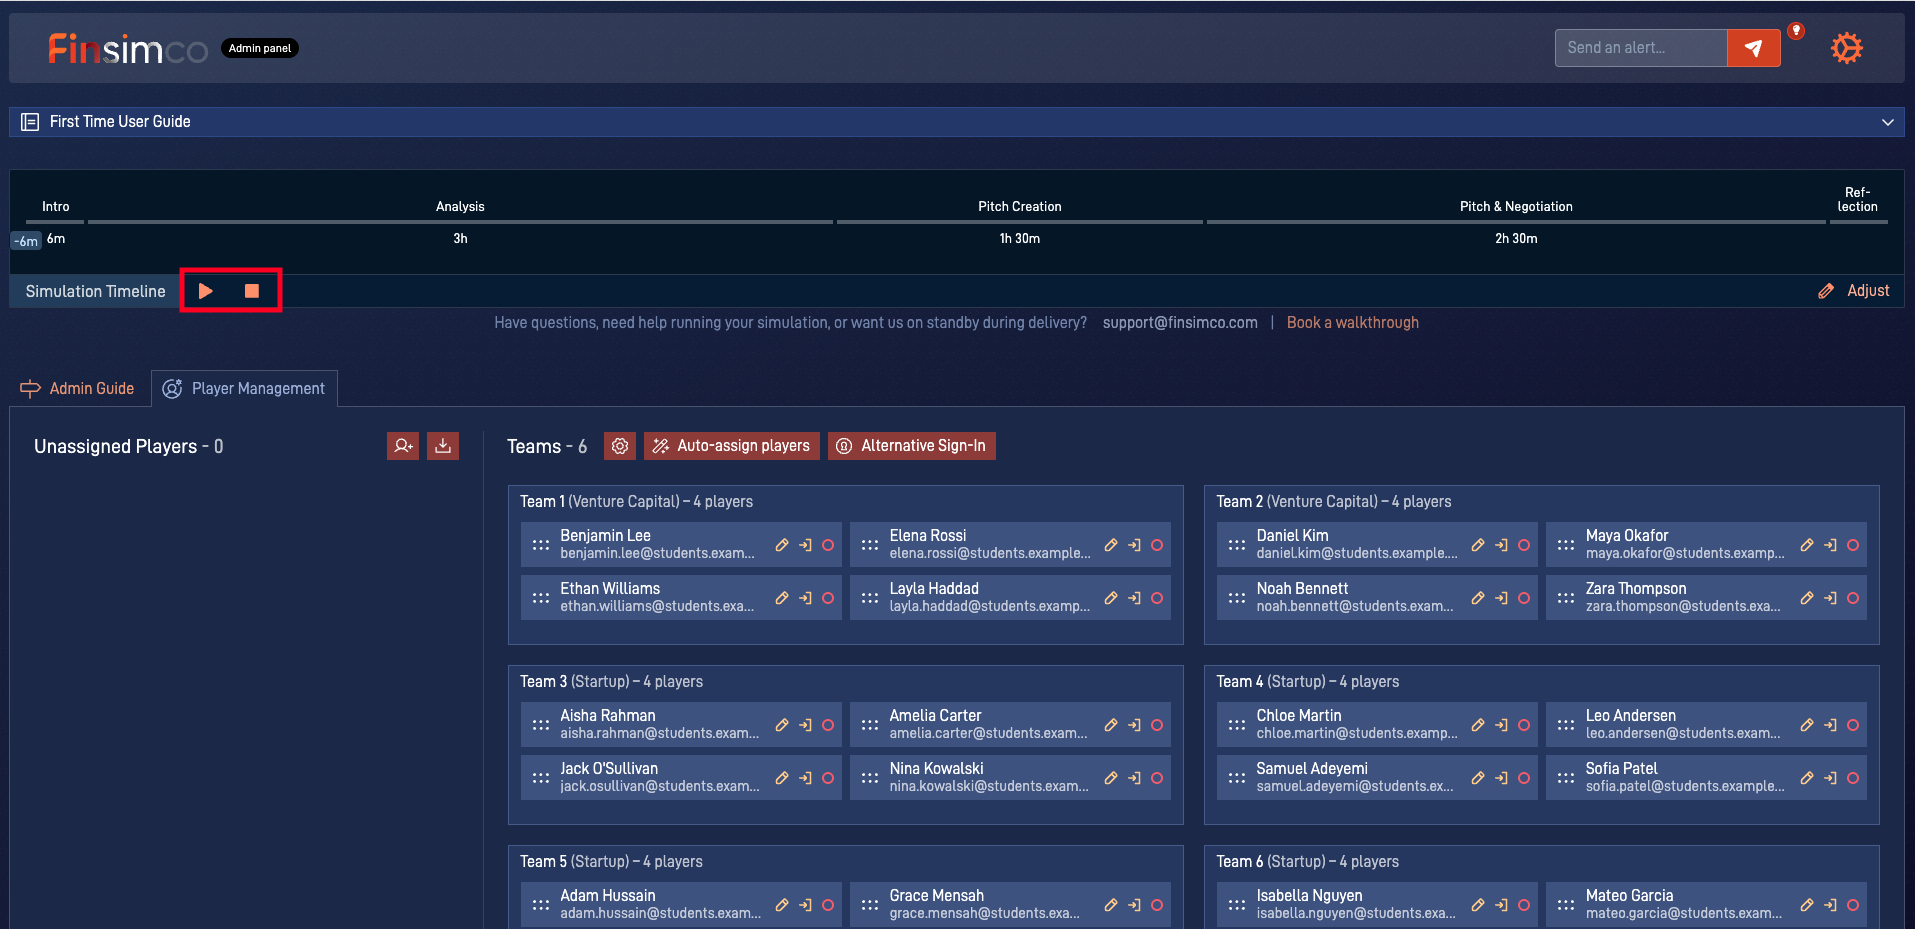Switch to the Admin Guide tab

coord(78,388)
